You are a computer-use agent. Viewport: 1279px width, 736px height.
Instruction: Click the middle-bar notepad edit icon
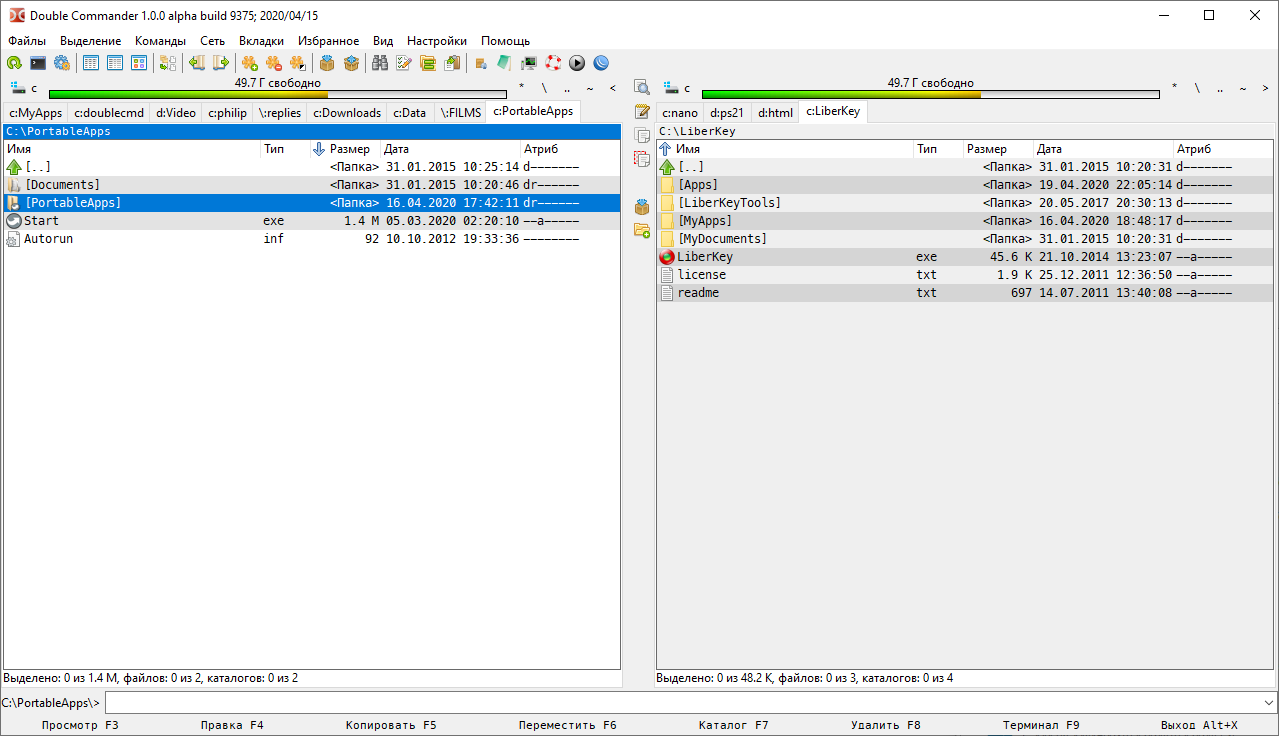[x=642, y=111]
